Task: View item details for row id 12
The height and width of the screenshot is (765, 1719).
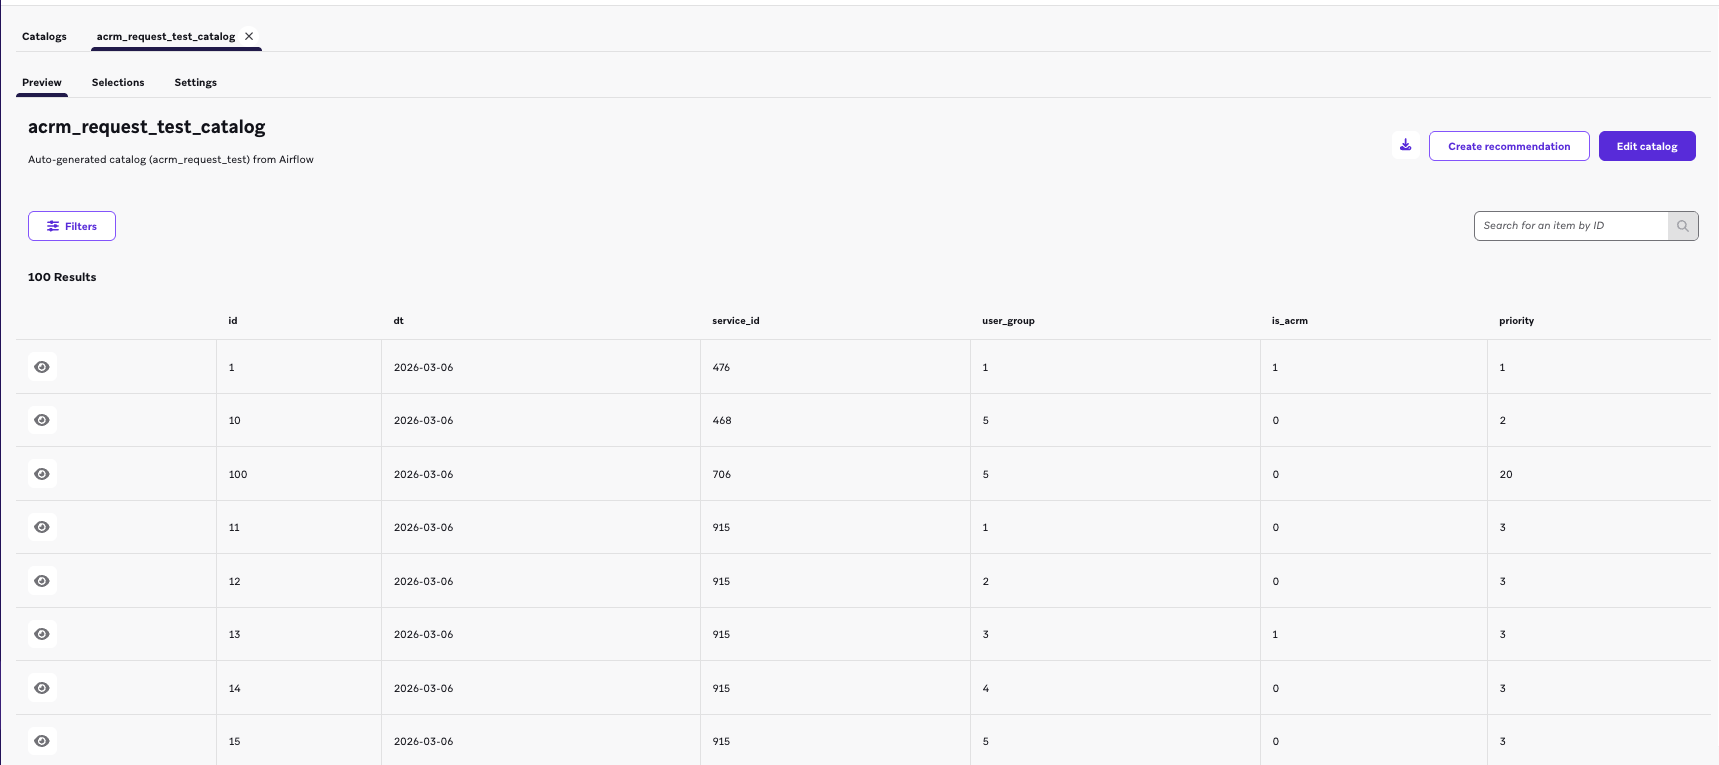Action: (42, 581)
